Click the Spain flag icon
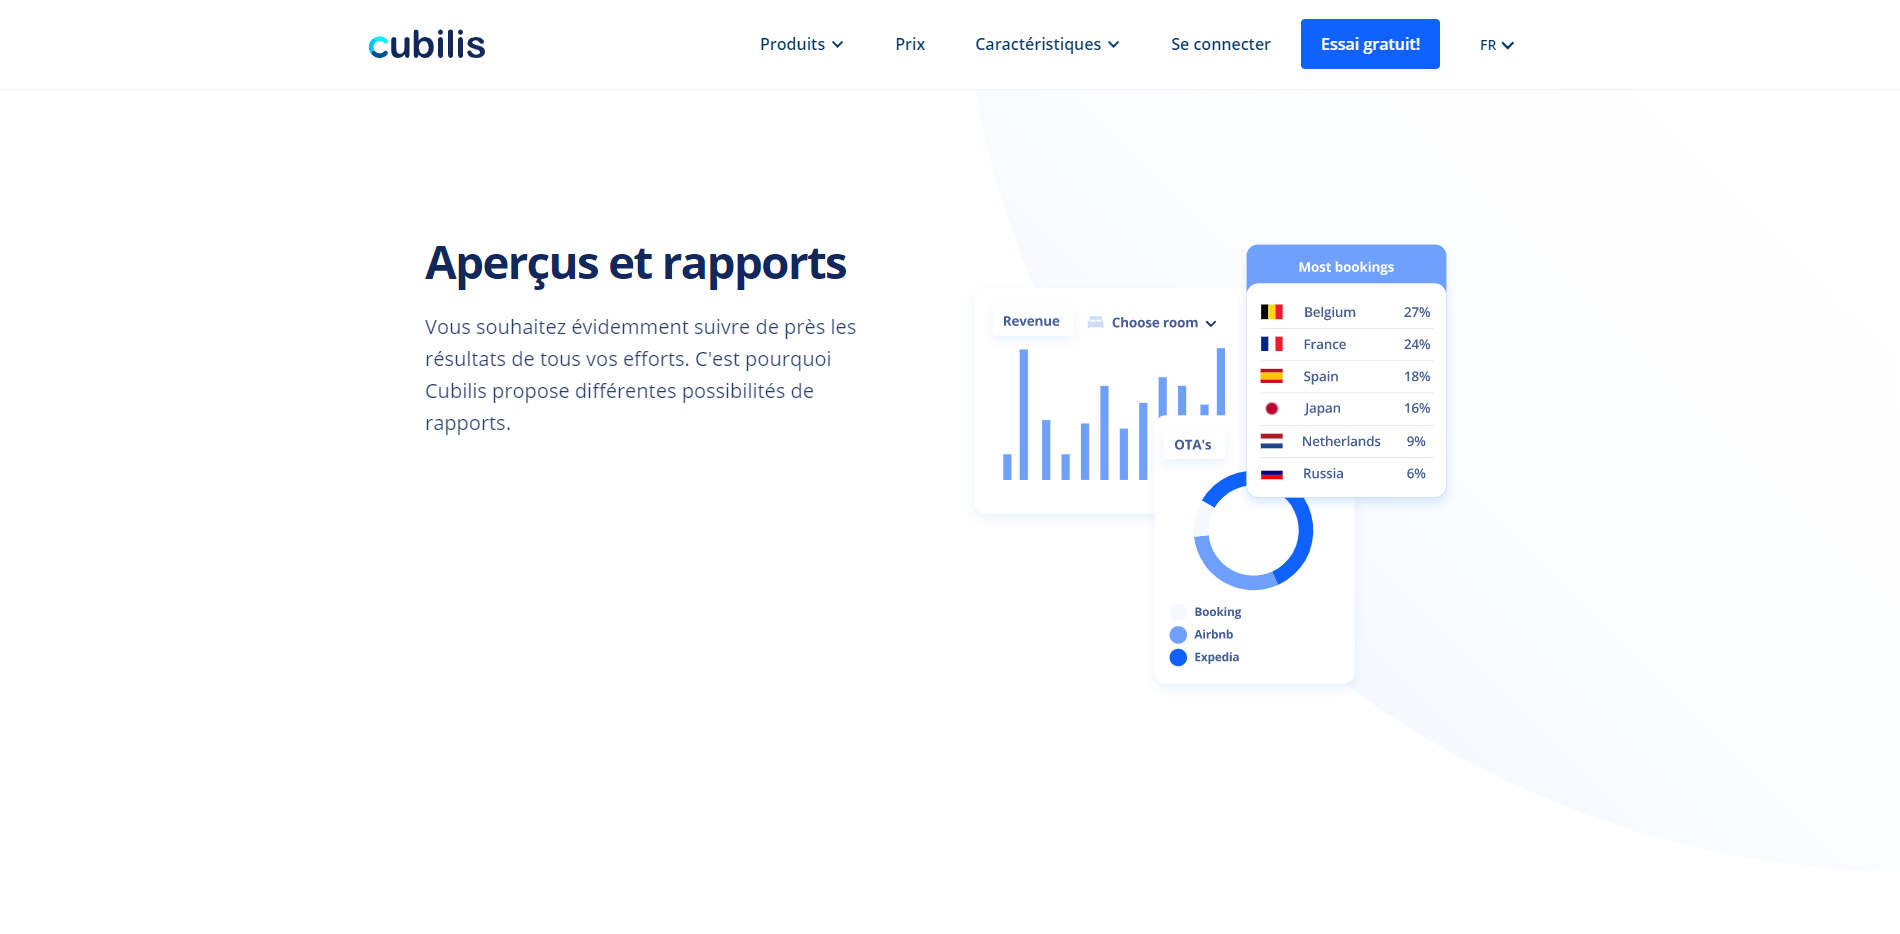This screenshot has height=934, width=1900. click(1272, 376)
